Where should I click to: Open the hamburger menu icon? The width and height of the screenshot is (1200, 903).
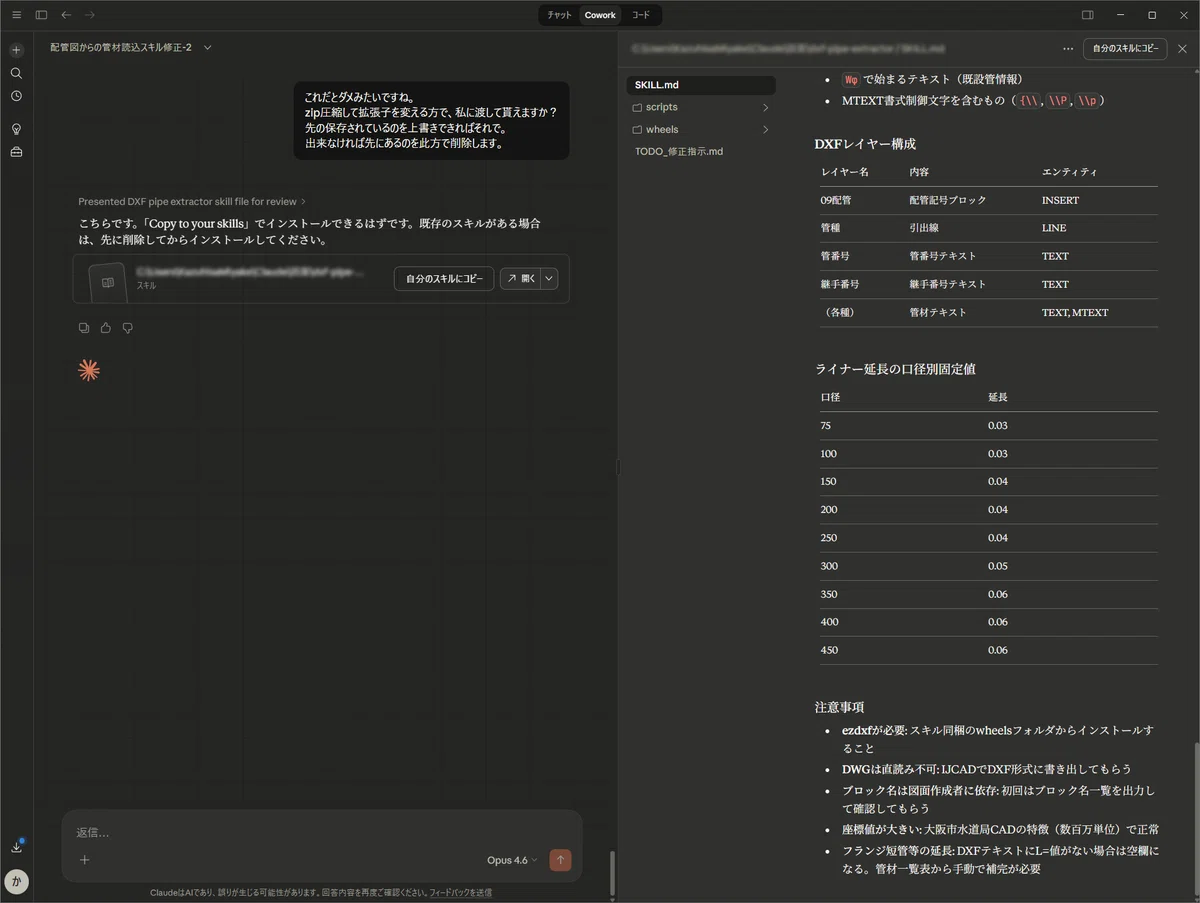[x=16, y=15]
